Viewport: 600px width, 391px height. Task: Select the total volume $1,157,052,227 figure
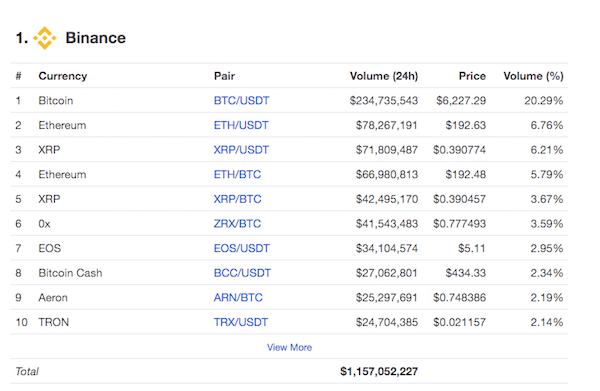tap(379, 371)
